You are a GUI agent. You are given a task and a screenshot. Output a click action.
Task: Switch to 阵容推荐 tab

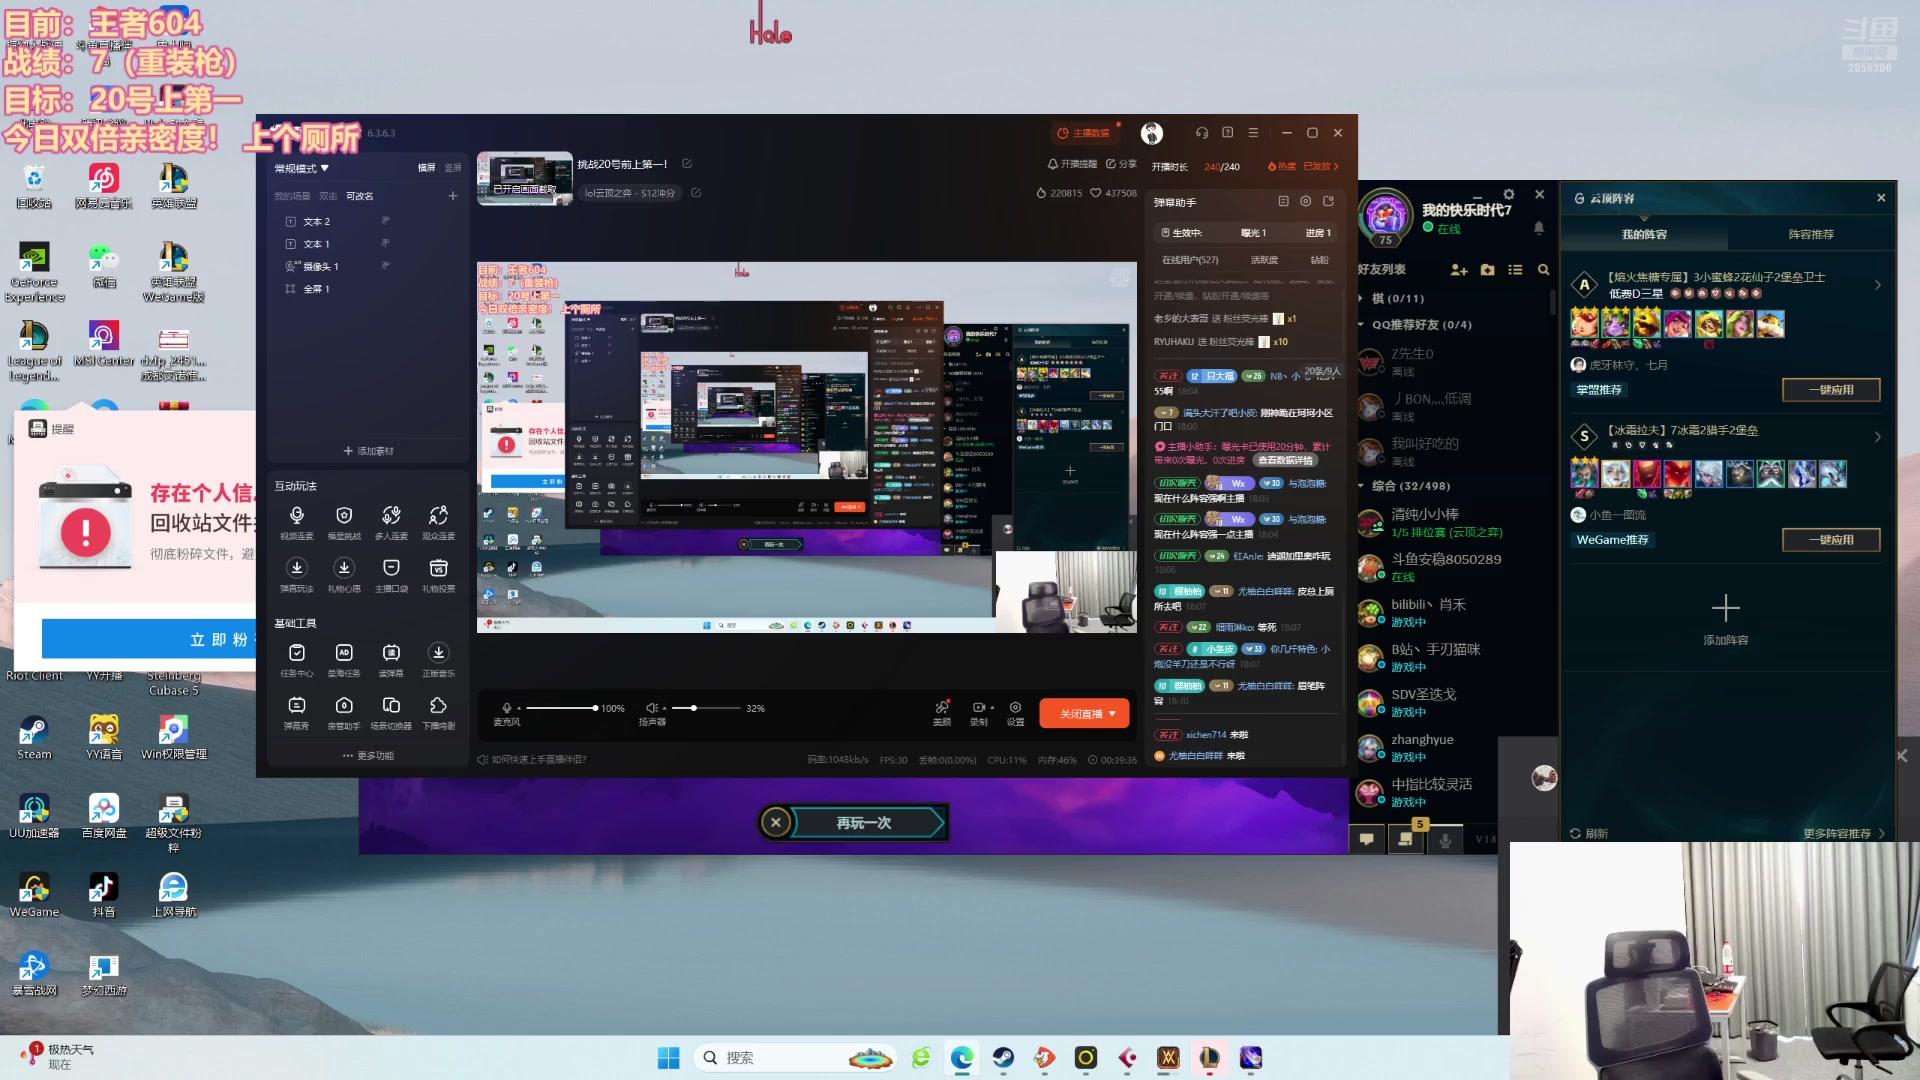pyautogui.click(x=1811, y=234)
